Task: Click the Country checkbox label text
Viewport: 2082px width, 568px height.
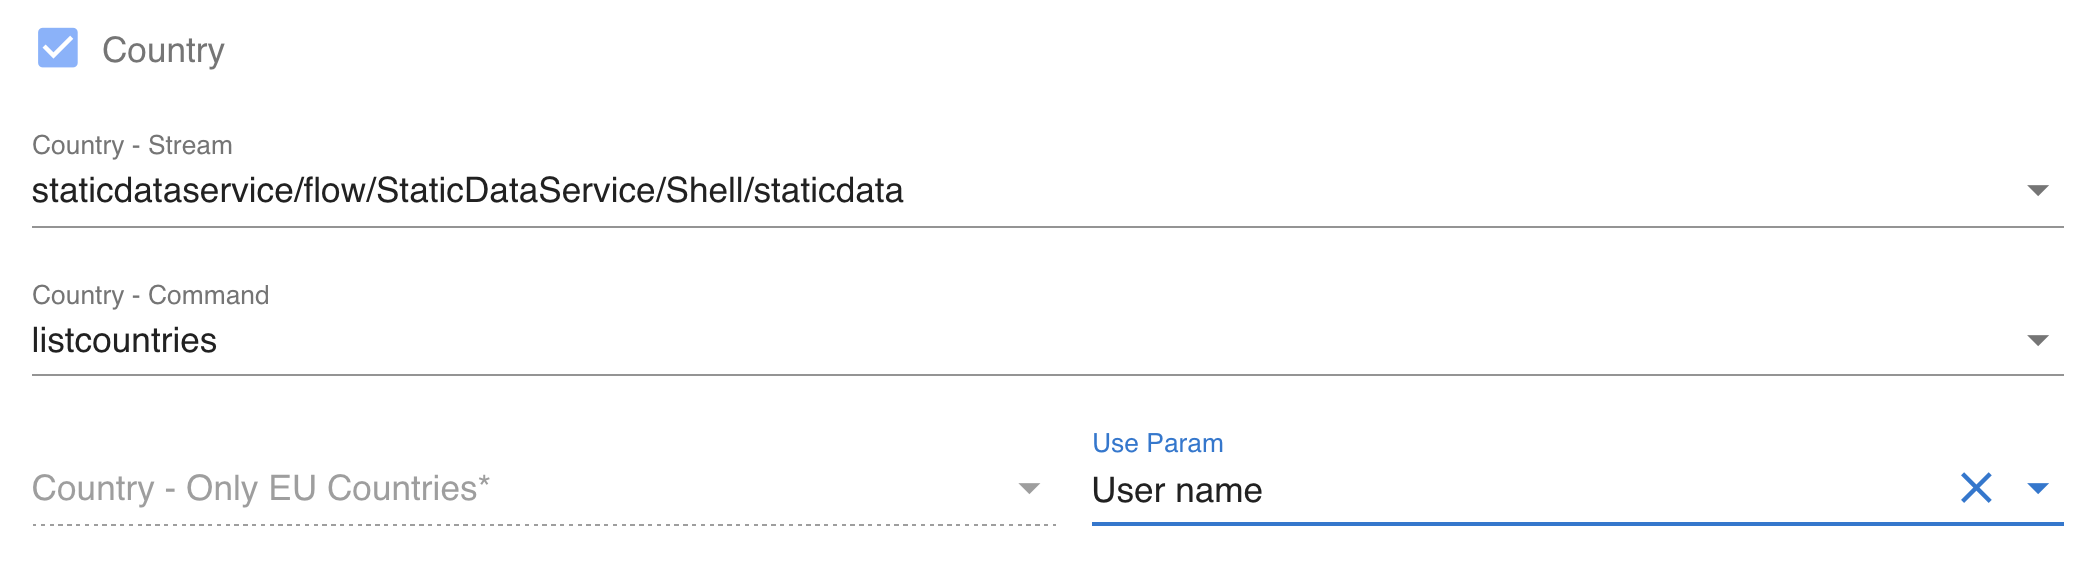Action: [163, 50]
